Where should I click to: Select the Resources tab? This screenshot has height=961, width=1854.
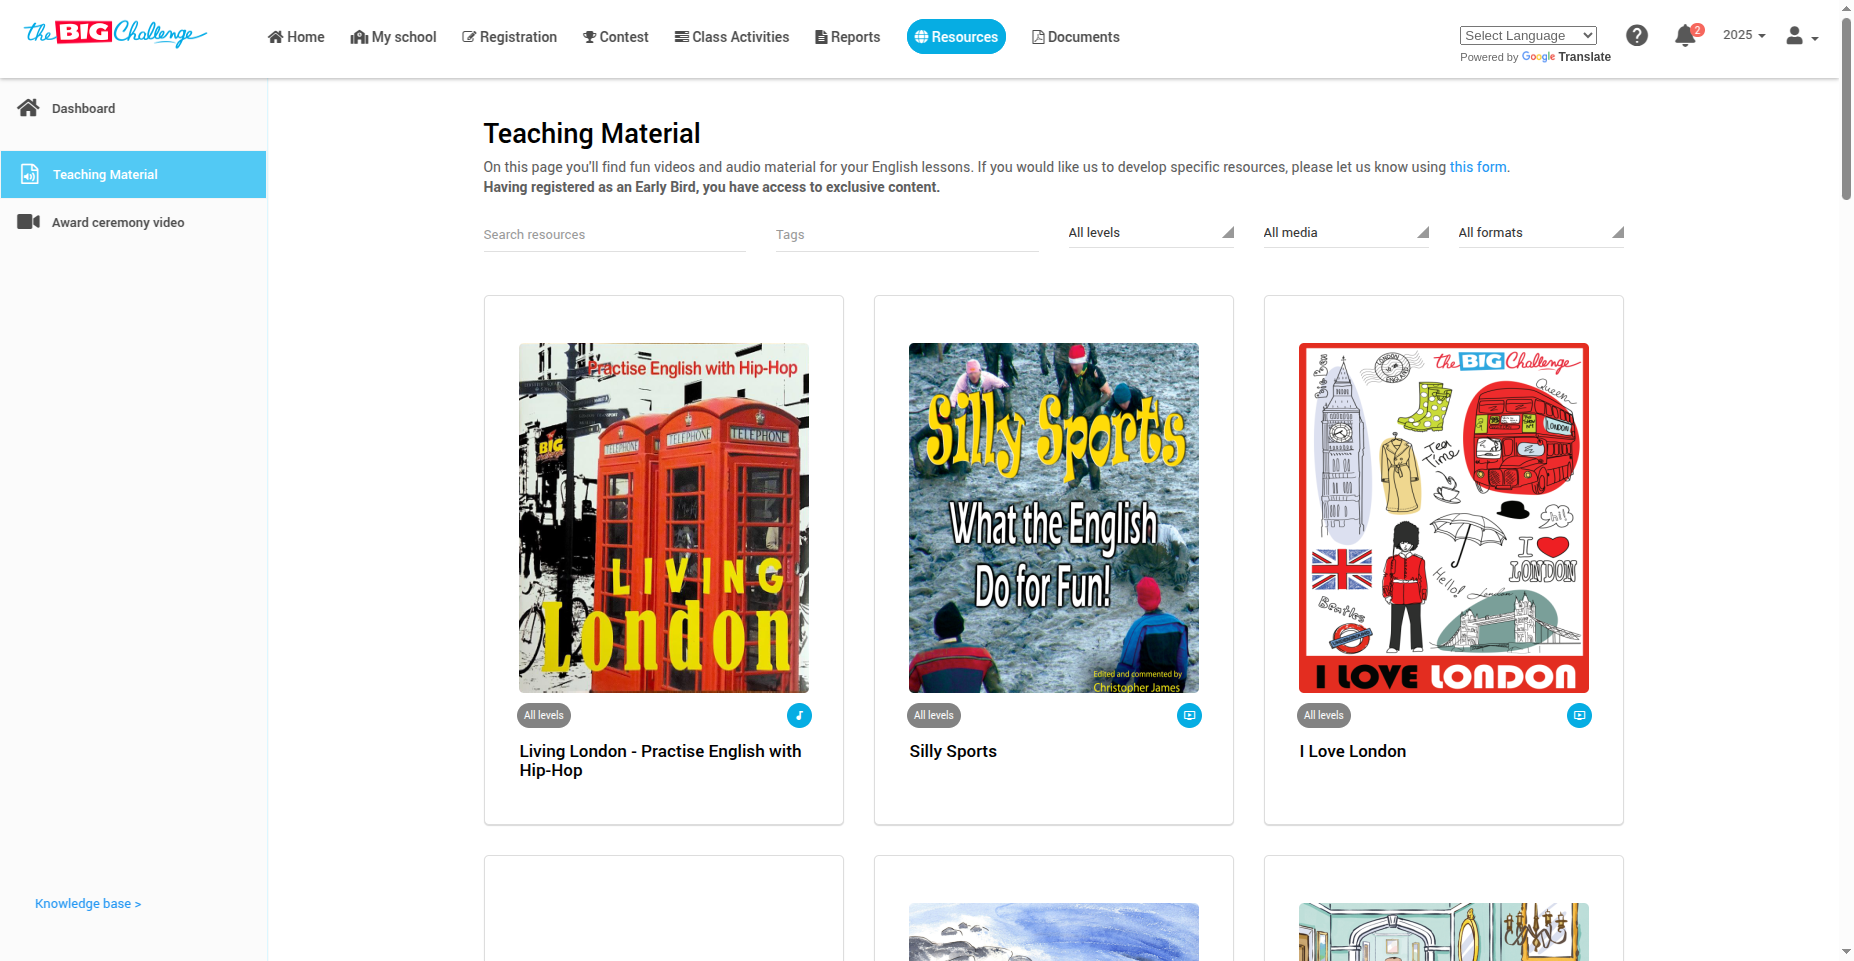956,37
